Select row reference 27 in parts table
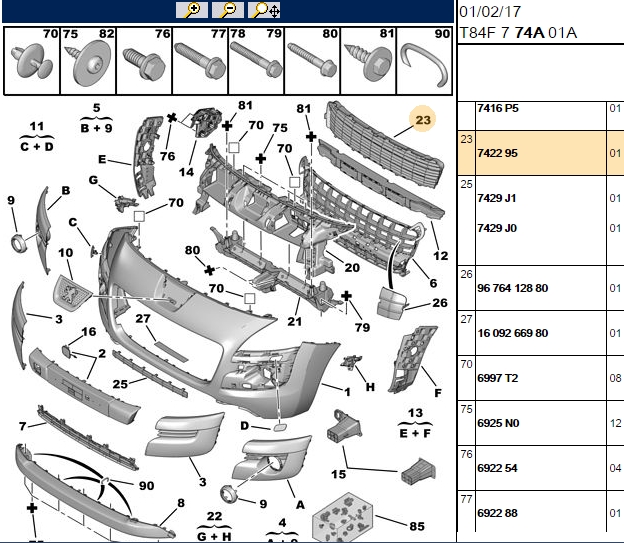The height and width of the screenshot is (543, 624). point(466,319)
